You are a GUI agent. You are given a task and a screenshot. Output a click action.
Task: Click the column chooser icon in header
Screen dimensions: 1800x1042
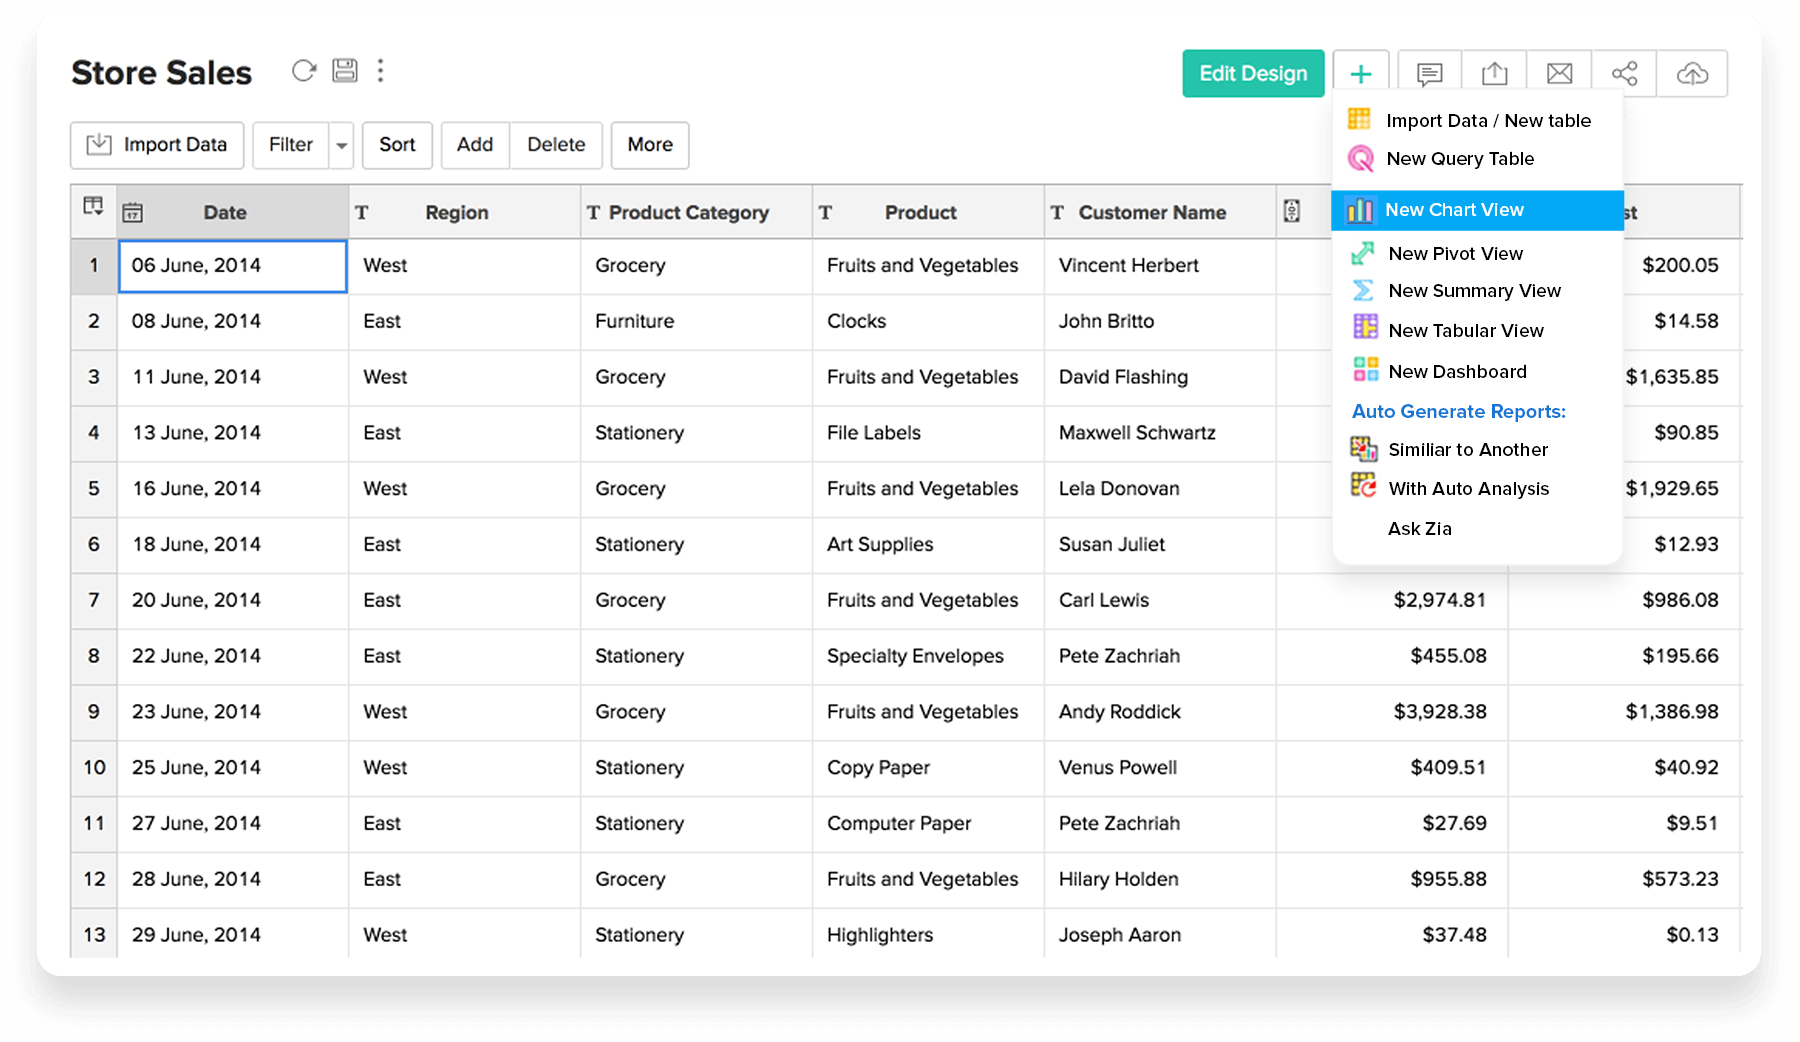coord(93,206)
